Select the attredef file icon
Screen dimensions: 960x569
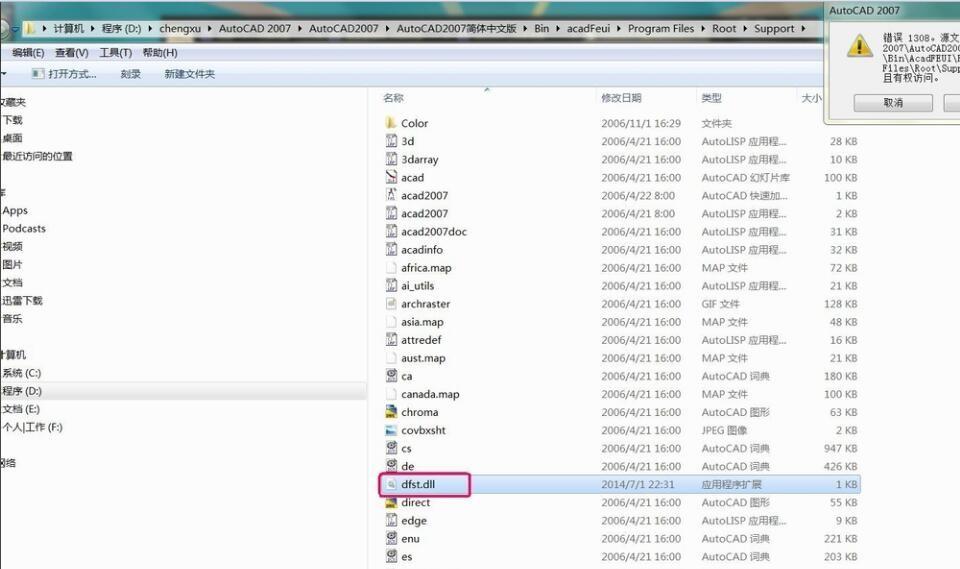coord(391,339)
